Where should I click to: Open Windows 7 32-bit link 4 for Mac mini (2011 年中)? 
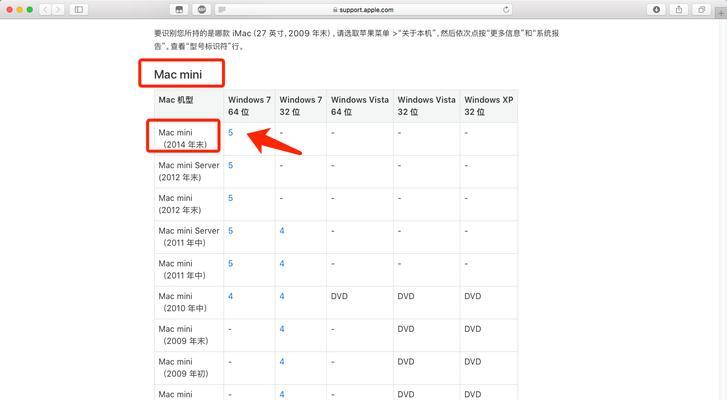(x=282, y=264)
